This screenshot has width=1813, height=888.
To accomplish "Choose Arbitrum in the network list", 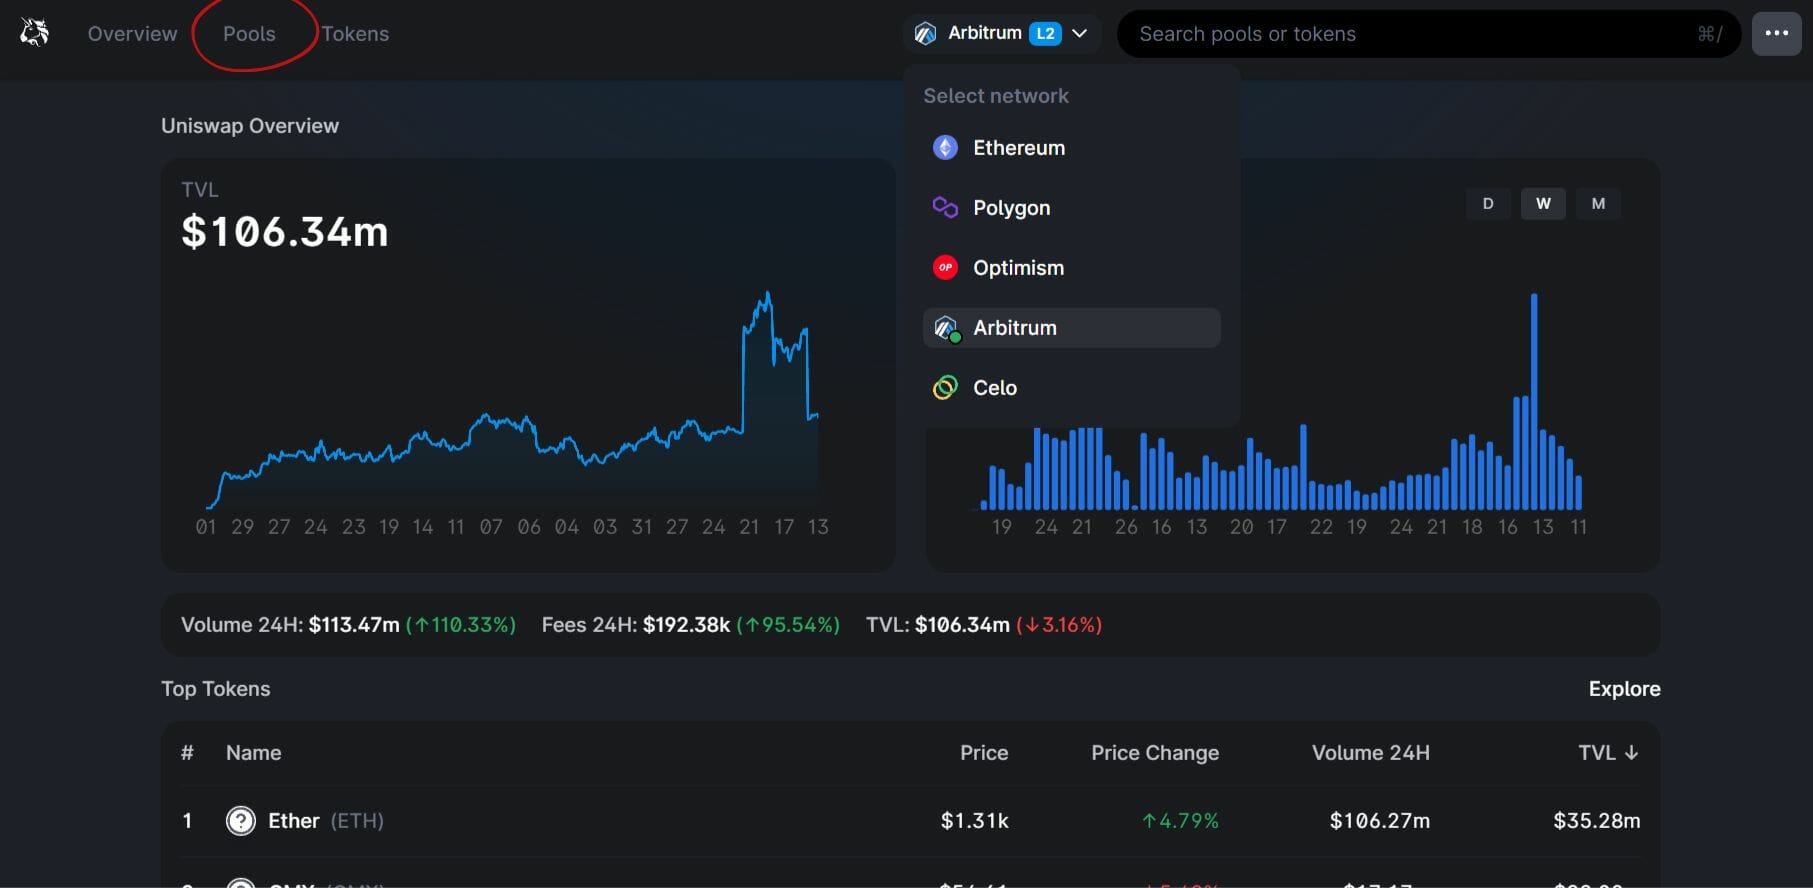I will (1071, 328).
